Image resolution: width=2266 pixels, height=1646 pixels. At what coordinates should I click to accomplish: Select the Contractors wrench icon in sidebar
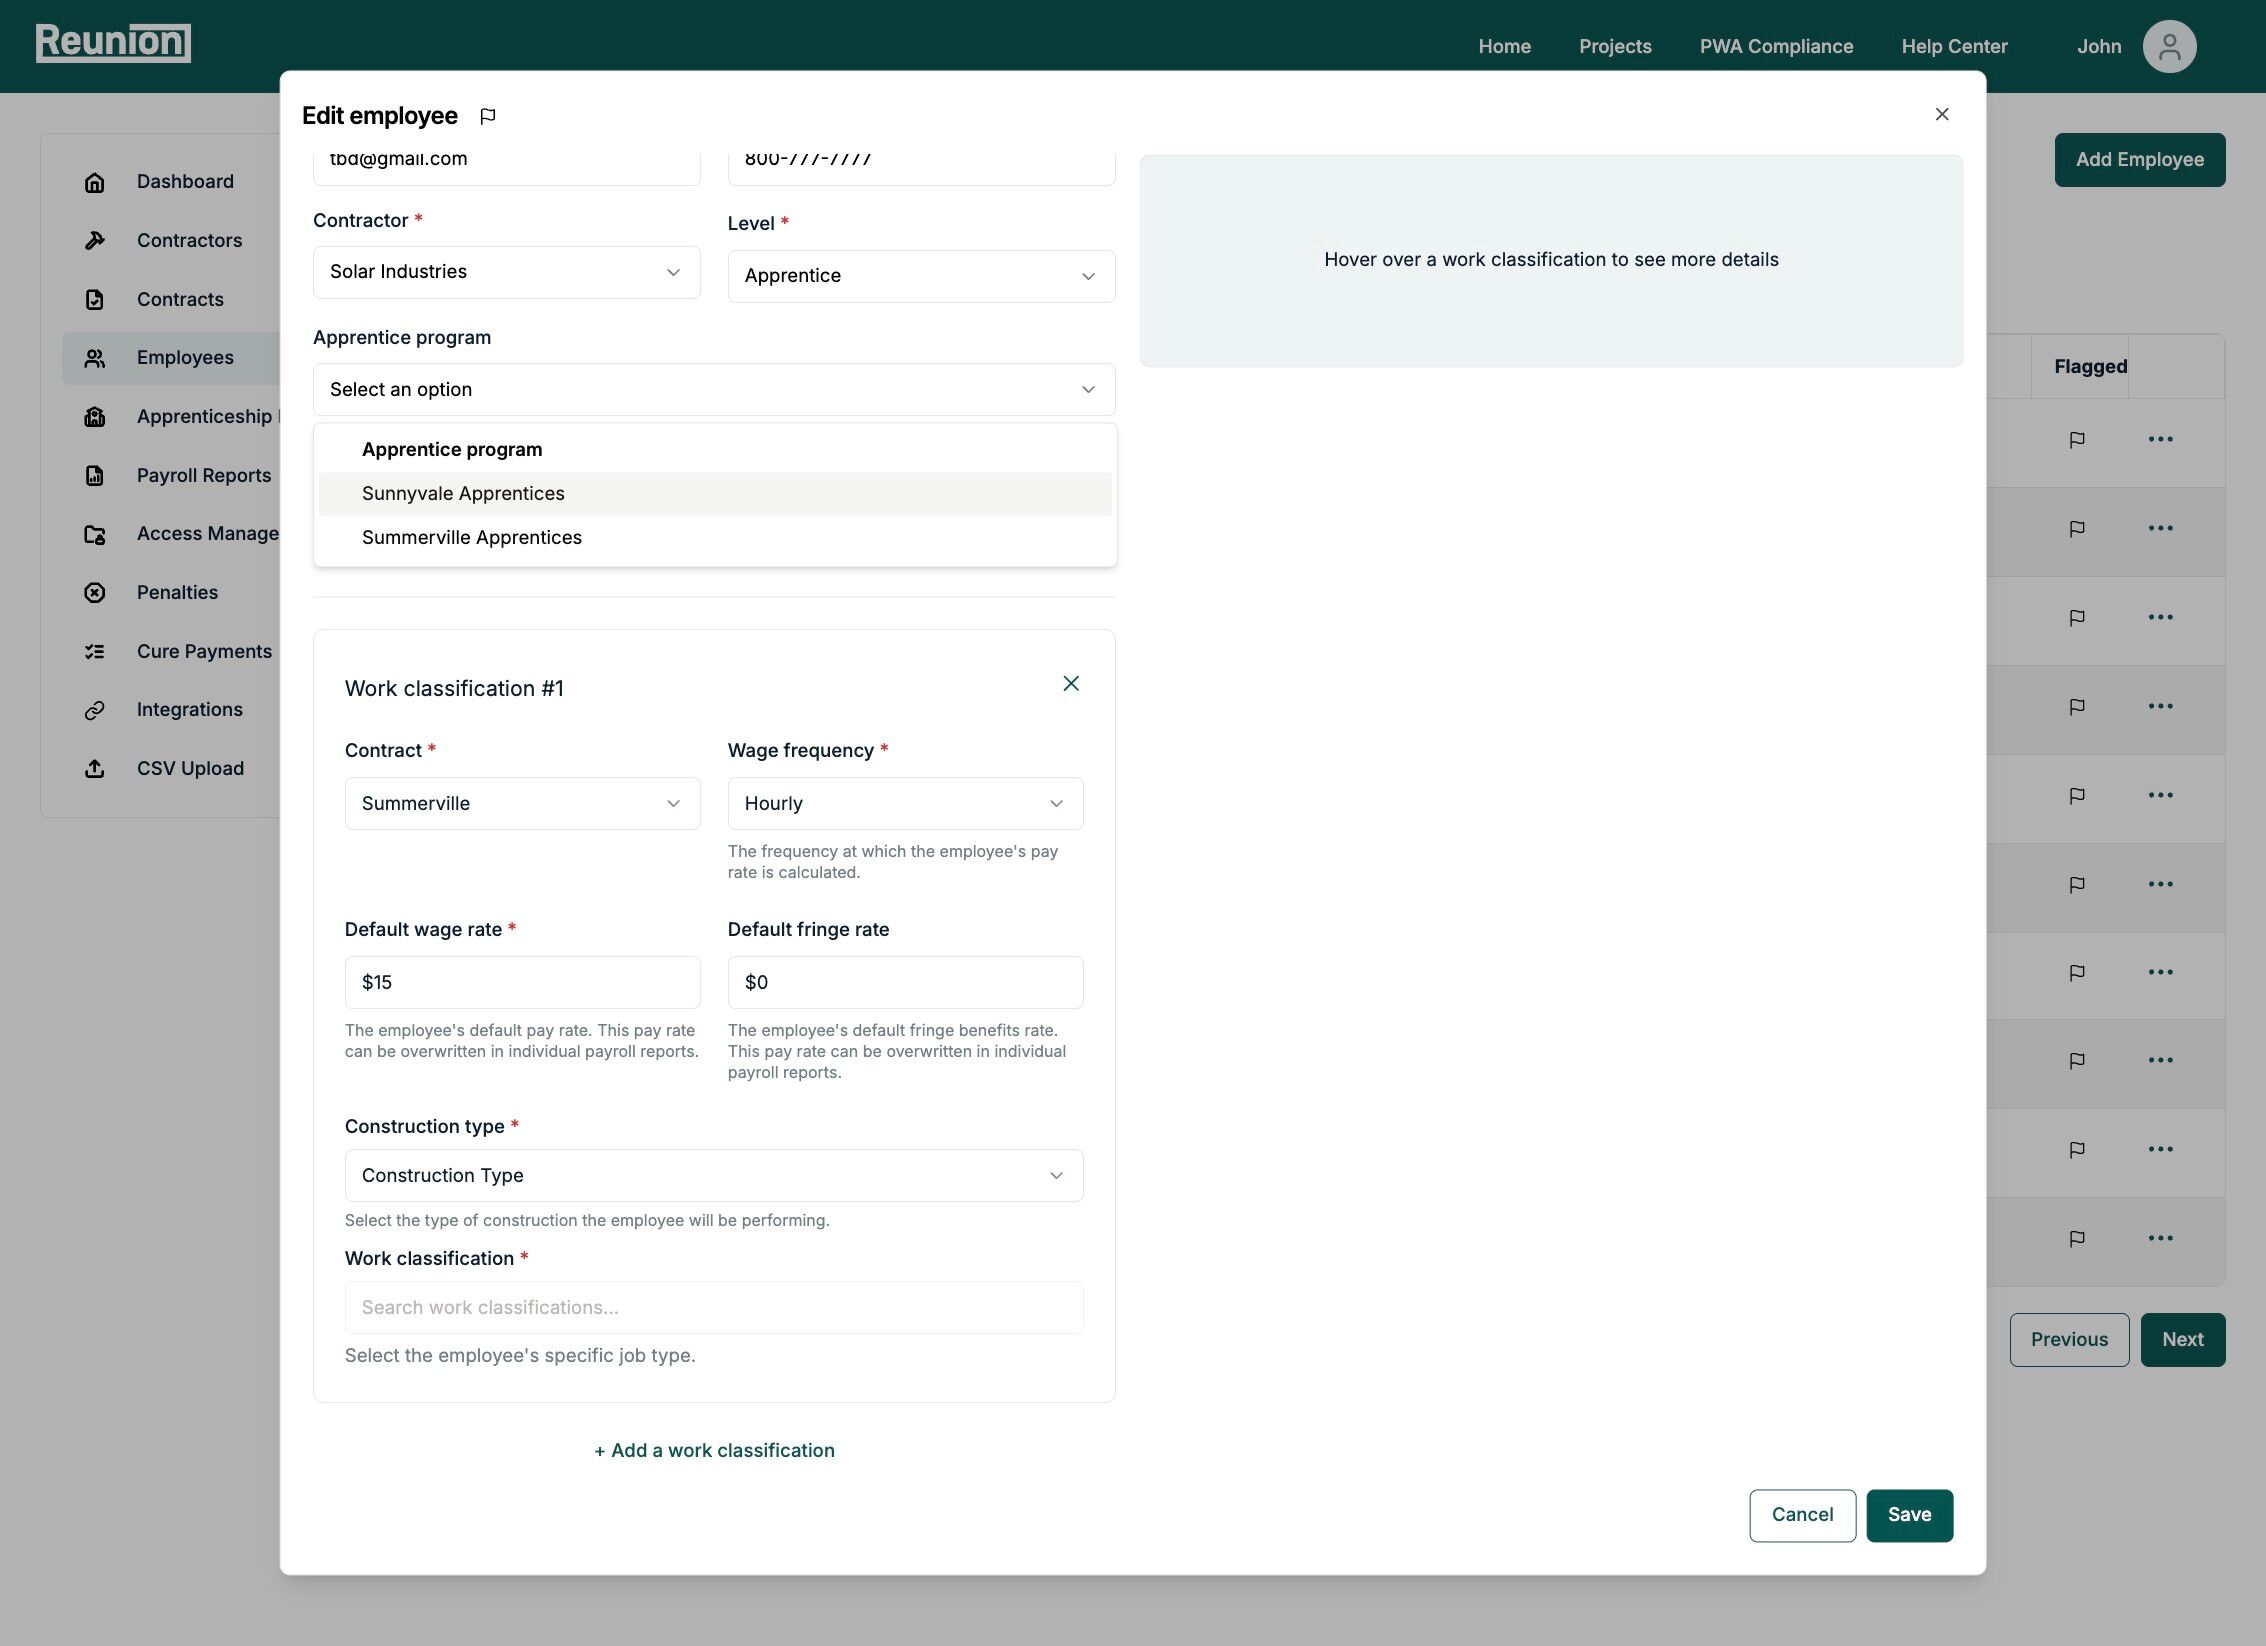click(95, 240)
